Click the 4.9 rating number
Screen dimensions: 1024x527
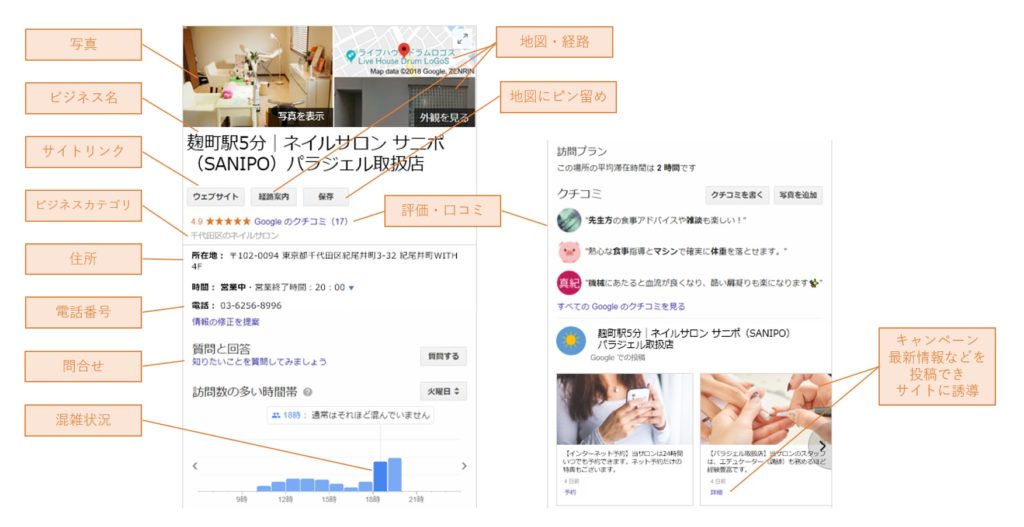[x=197, y=221]
